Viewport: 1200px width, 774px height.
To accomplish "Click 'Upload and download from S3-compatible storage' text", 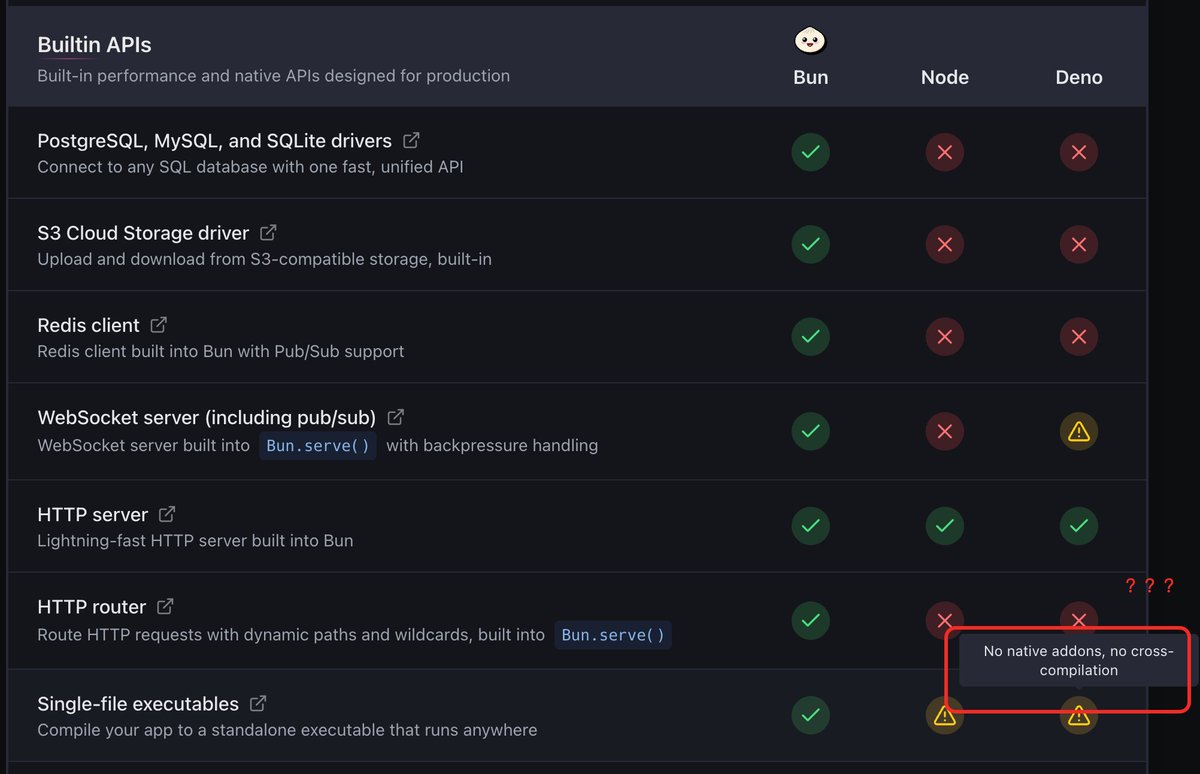I will coord(264,259).
